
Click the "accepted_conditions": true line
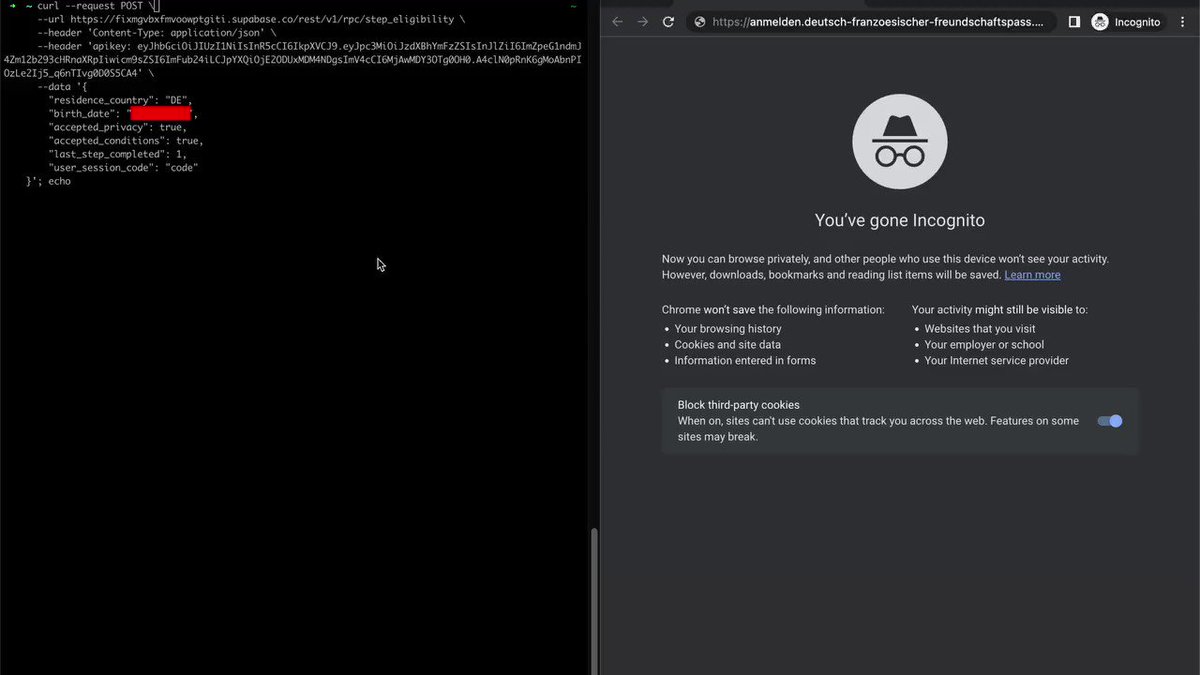click(126, 141)
